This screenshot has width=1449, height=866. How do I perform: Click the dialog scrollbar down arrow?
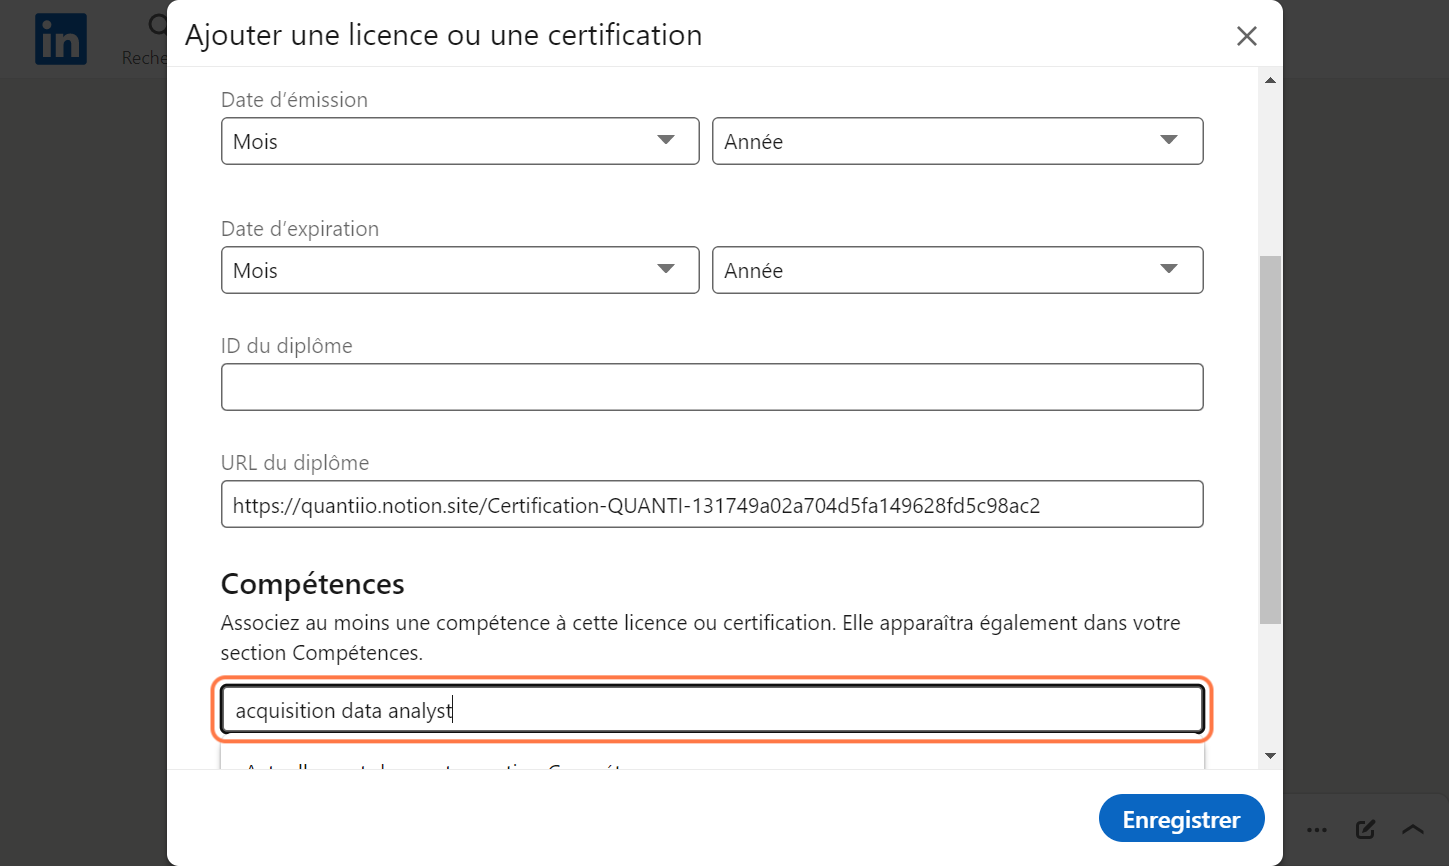point(1270,756)
